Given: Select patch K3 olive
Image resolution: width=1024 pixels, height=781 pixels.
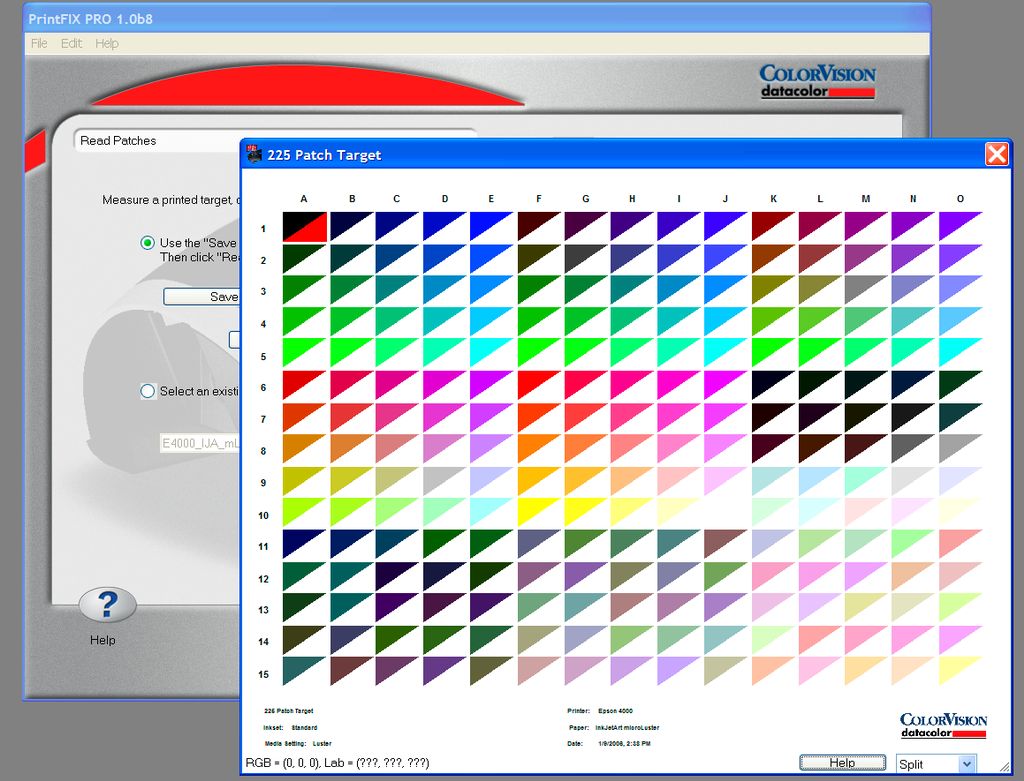Looking at the screenshot, I should (773, 290).
